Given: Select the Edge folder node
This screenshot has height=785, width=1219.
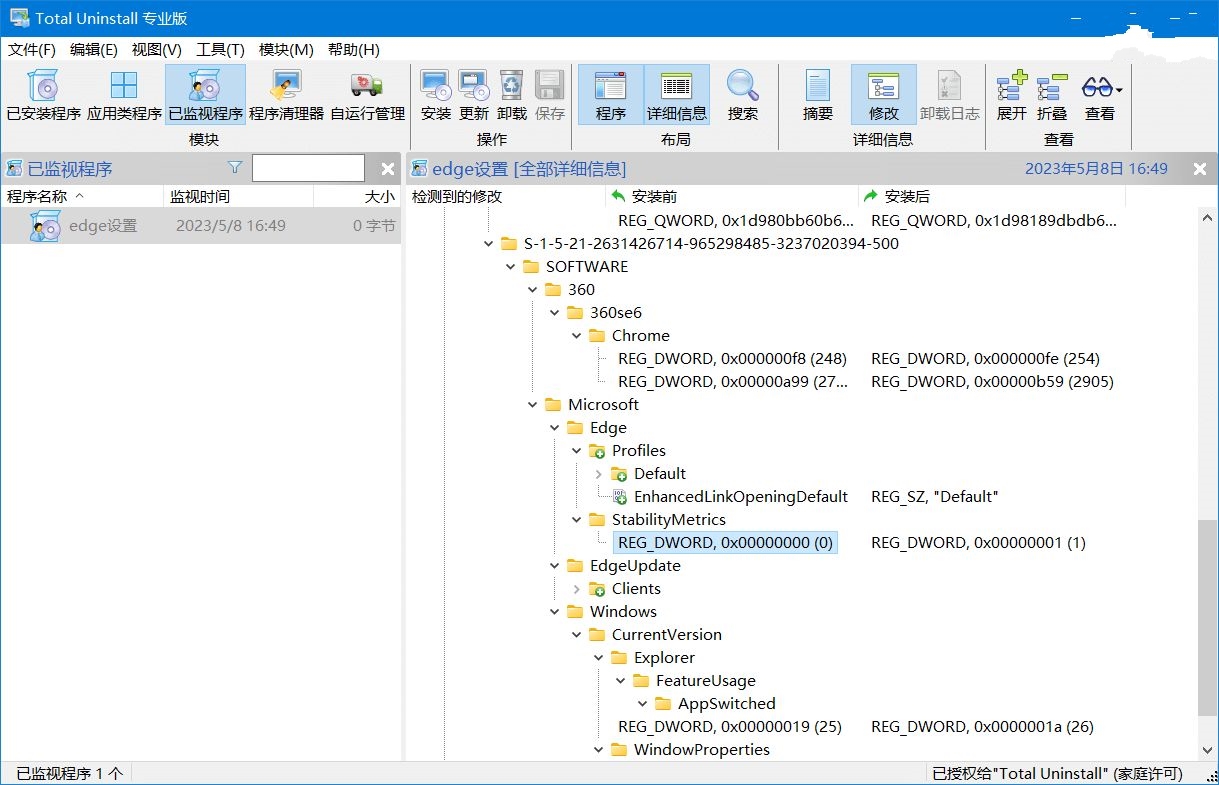Looking at the screenshot, I should (608, 428).
